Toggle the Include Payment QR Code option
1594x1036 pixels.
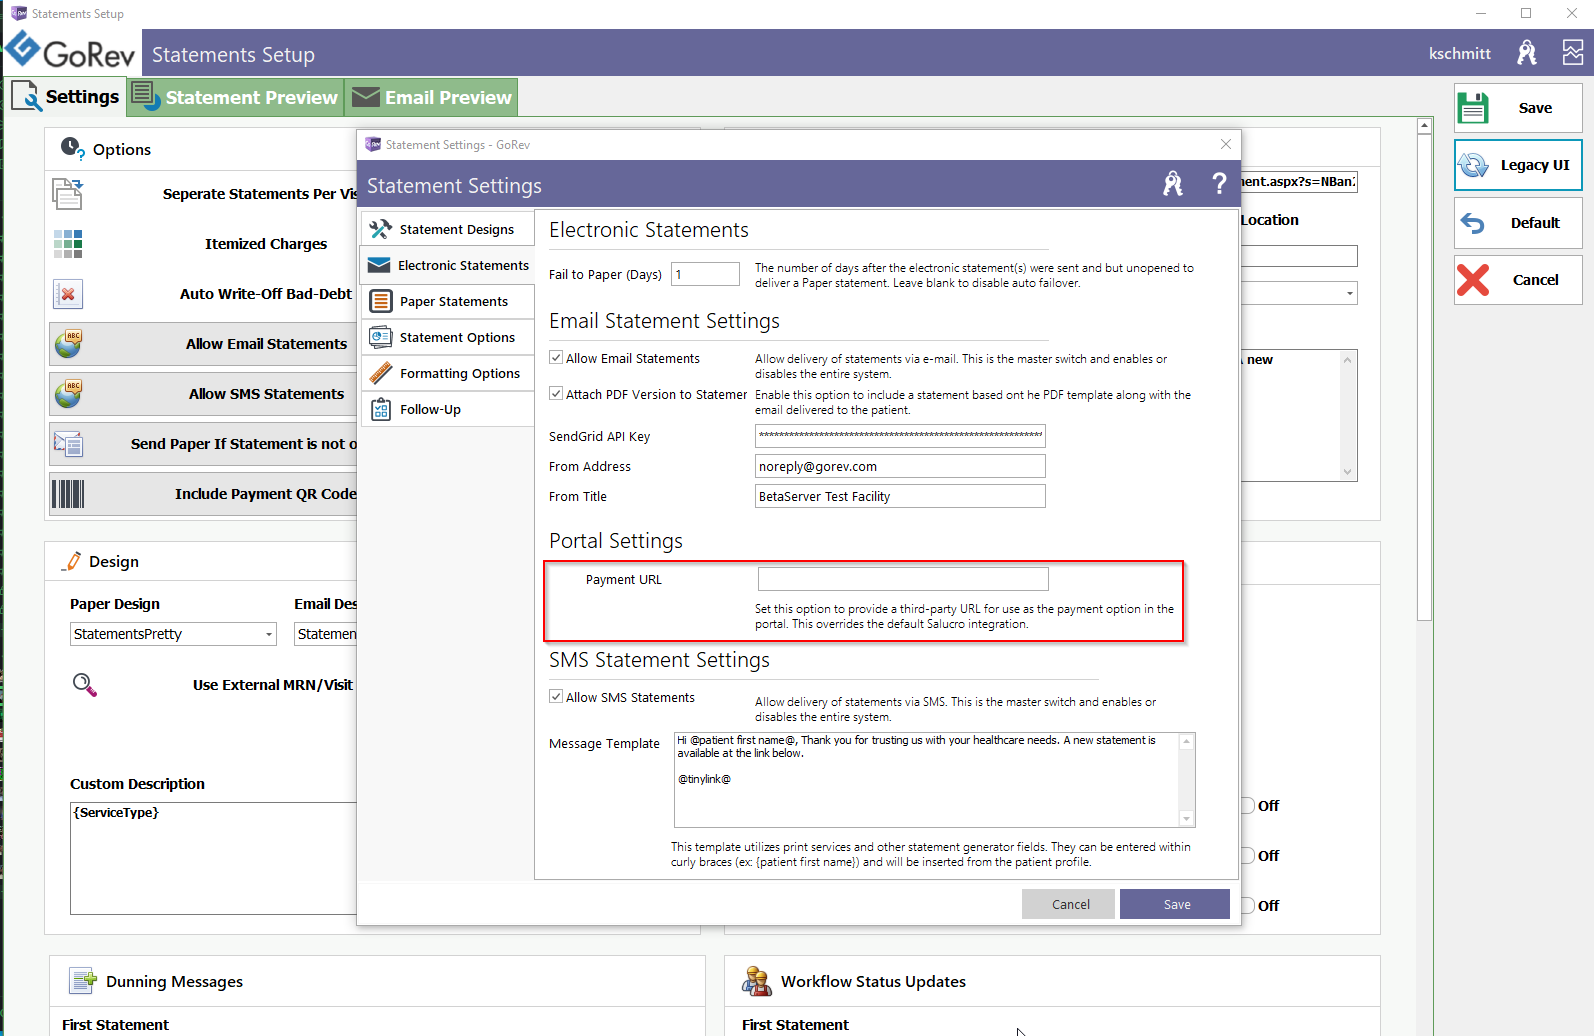[203, 494]
